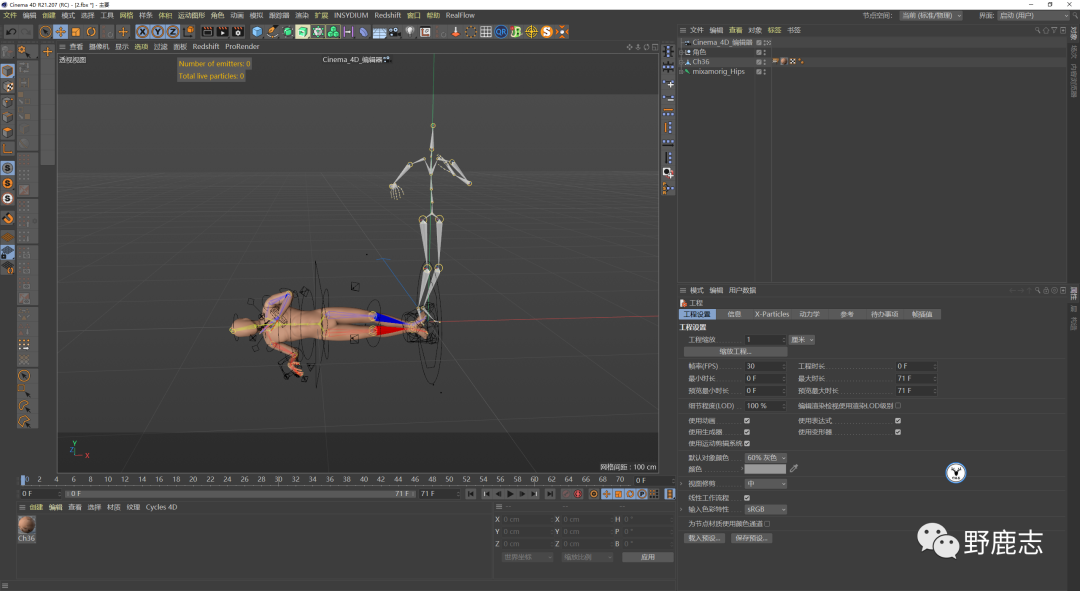Click the gray 颜色 color swatch

765,468
